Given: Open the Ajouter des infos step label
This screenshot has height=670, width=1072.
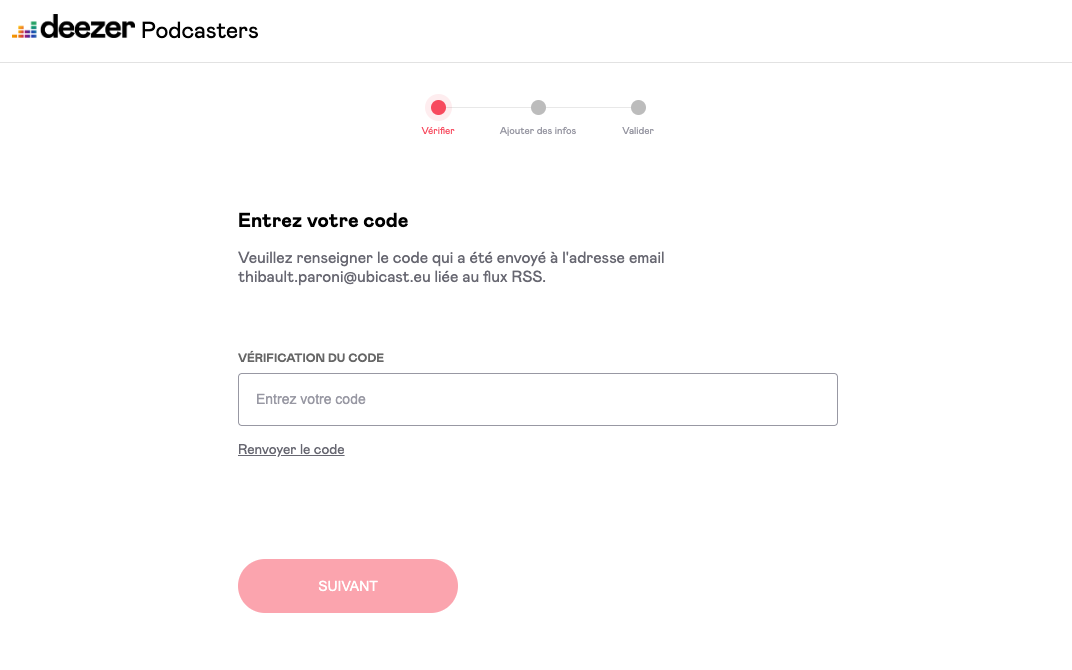Looking at the screenshot, I should (538, 131).
